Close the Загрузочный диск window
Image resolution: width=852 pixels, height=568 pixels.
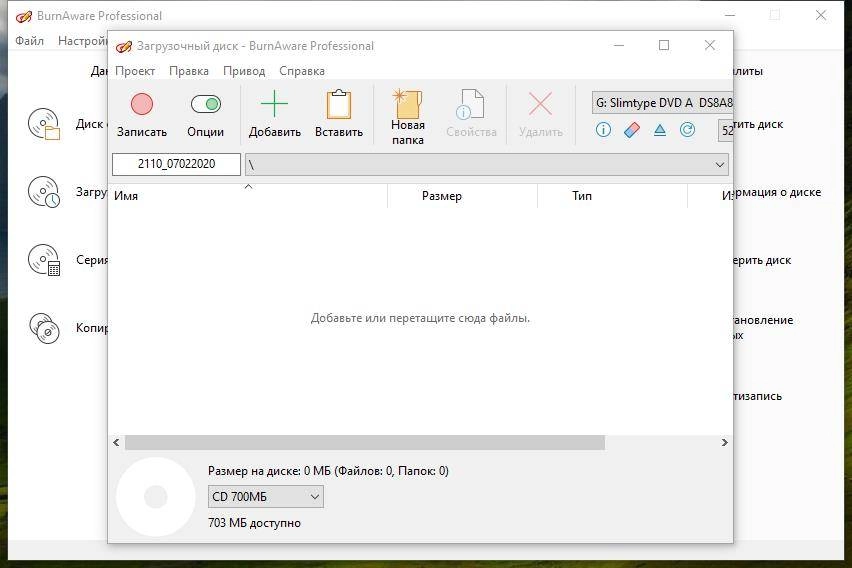pyautogui.click(x=710, y=45)
